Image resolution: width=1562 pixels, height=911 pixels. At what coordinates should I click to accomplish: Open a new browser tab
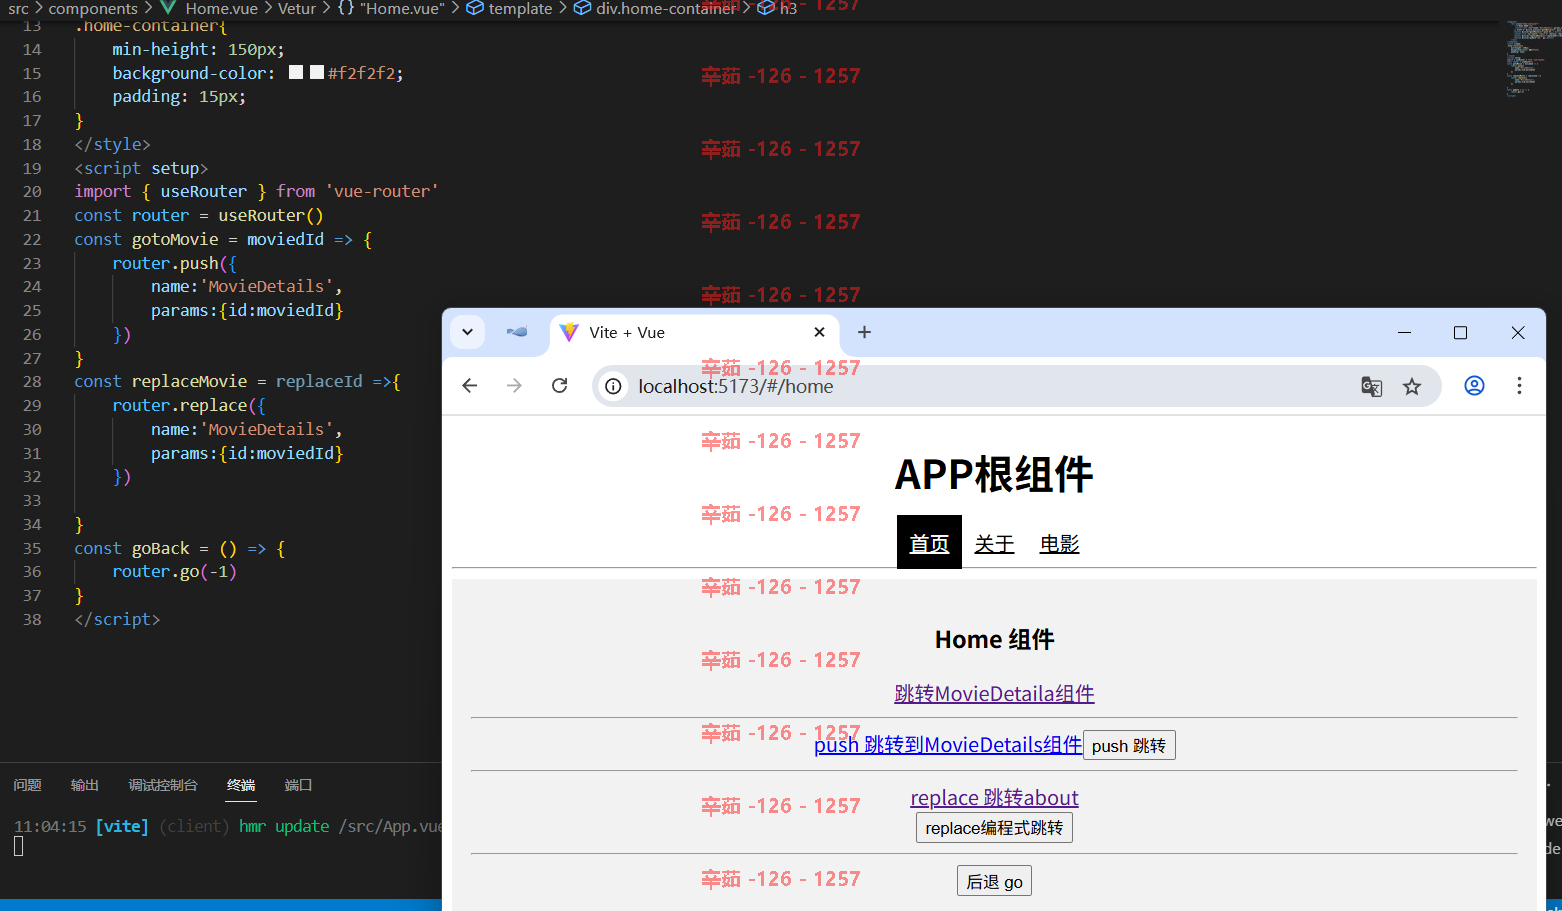[x=865, y=332]
